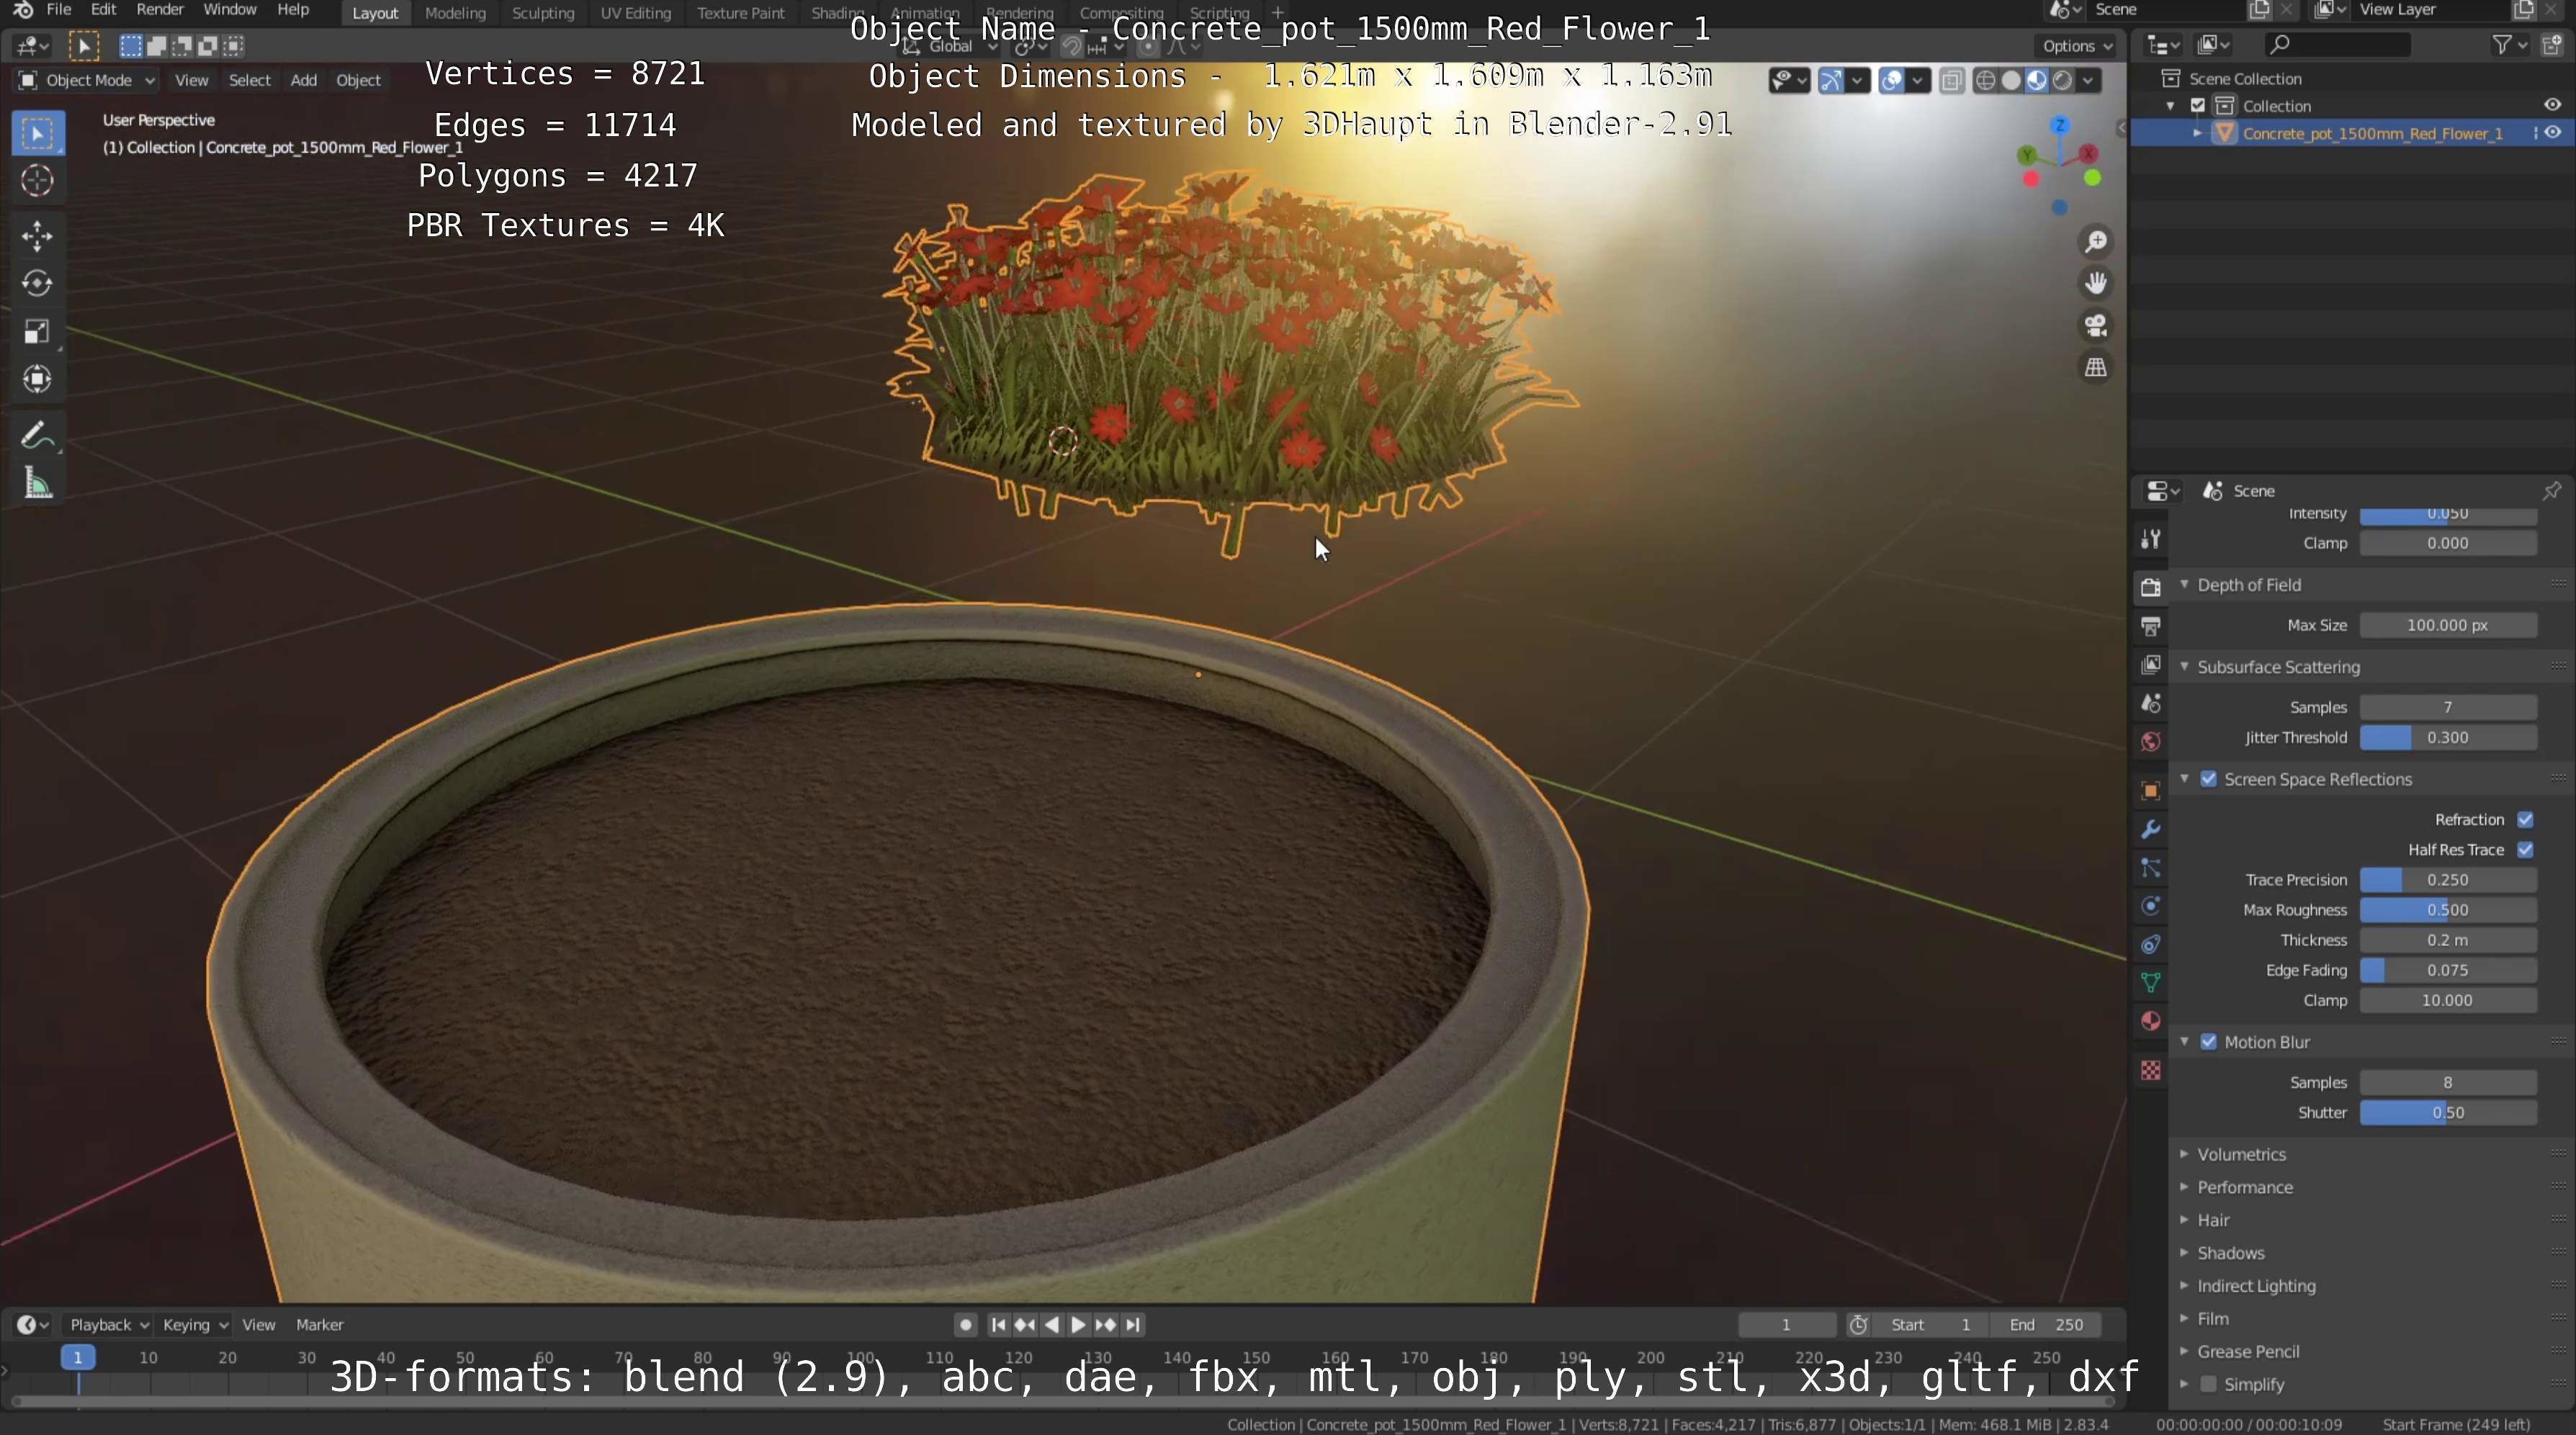Open the Output properties tab

(2150, 626)
